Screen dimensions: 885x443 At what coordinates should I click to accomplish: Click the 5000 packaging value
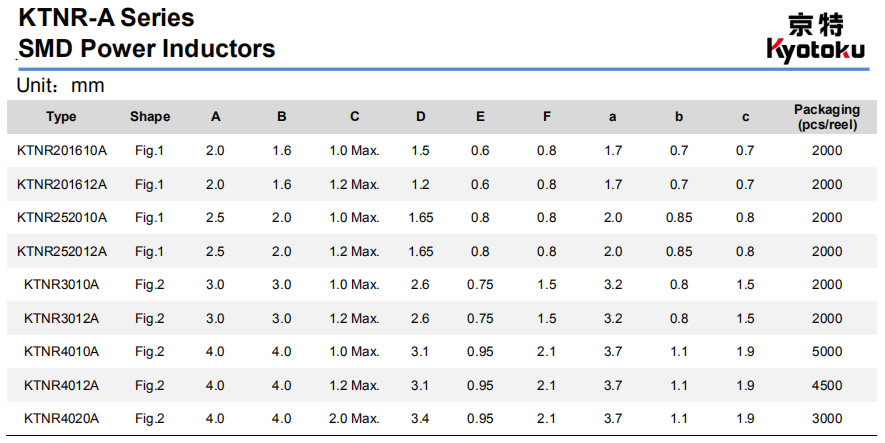[827, 351]
